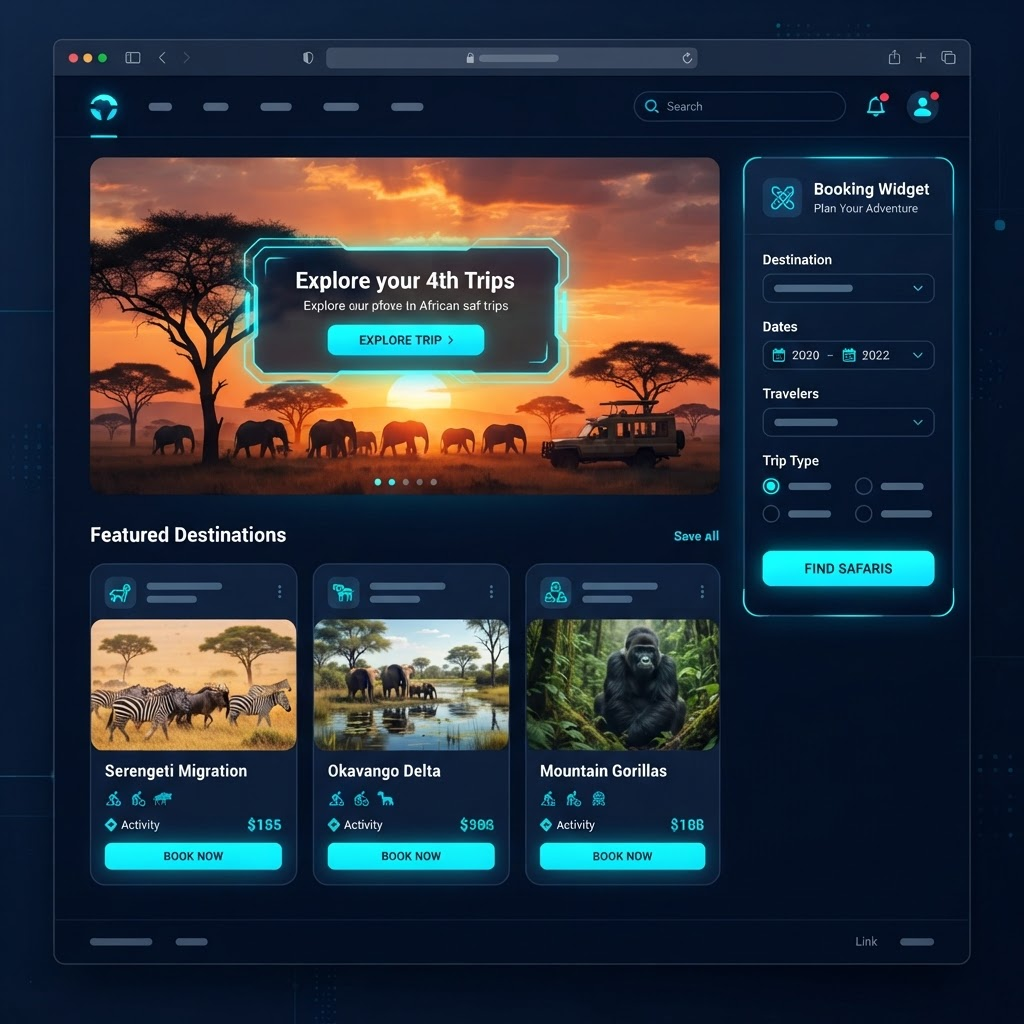
Task: Click the end date calendar icon
Action: click(848, 355)
